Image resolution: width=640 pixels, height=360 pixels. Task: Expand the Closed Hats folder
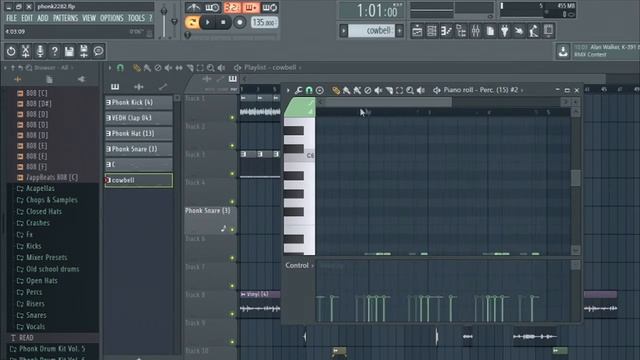tap(44, 211)
